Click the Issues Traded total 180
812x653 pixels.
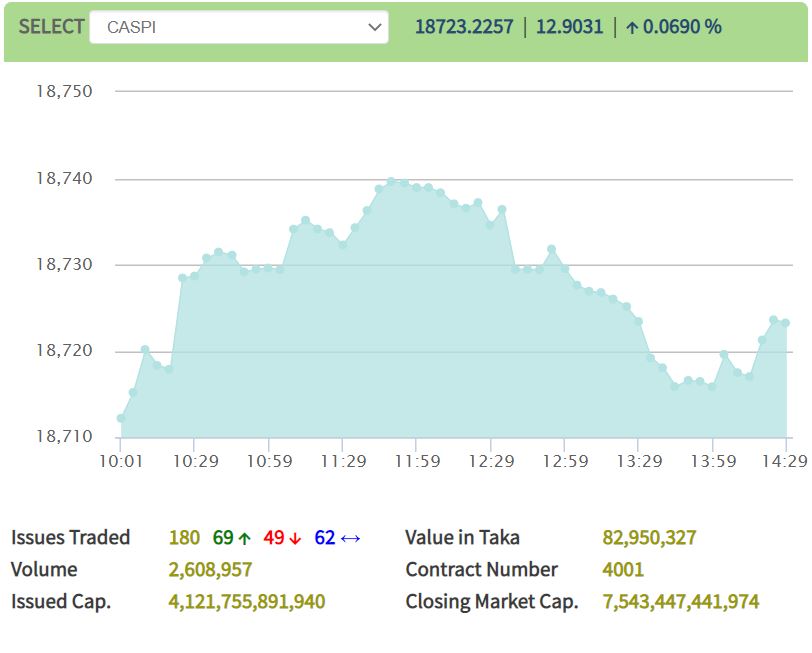pos(184,538)
